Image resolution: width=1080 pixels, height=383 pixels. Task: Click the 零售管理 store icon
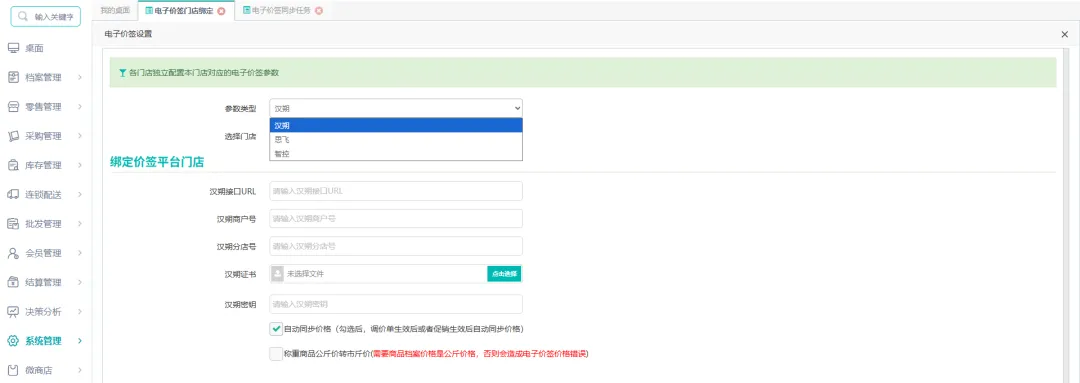click(x=12, y=107)
